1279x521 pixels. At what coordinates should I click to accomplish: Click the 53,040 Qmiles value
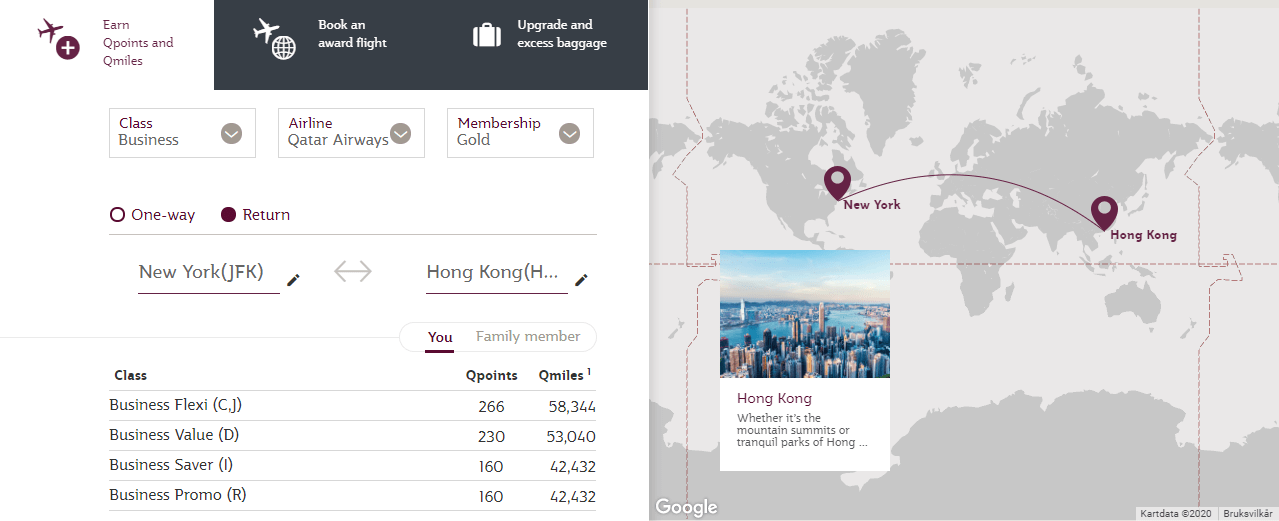click(x=572, y=437)
